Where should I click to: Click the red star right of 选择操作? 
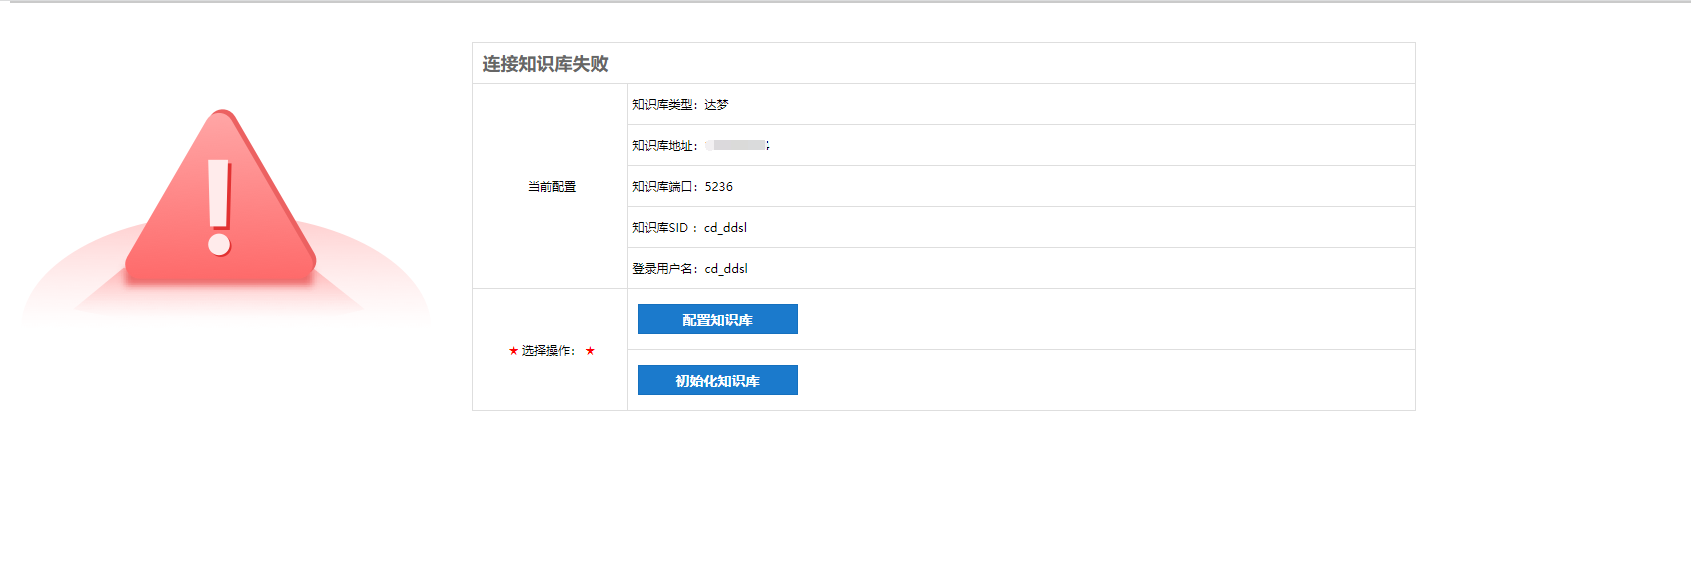(590, 351)
